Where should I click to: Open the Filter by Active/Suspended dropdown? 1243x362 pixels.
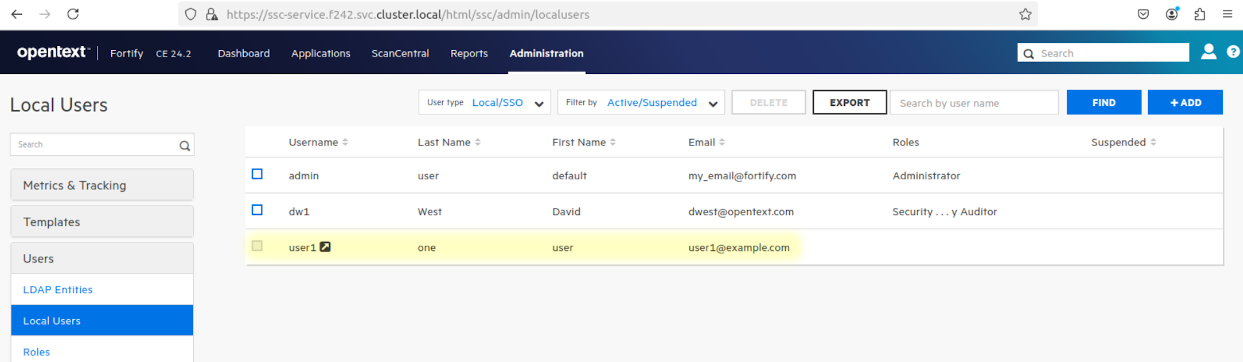tap(641, 102)
